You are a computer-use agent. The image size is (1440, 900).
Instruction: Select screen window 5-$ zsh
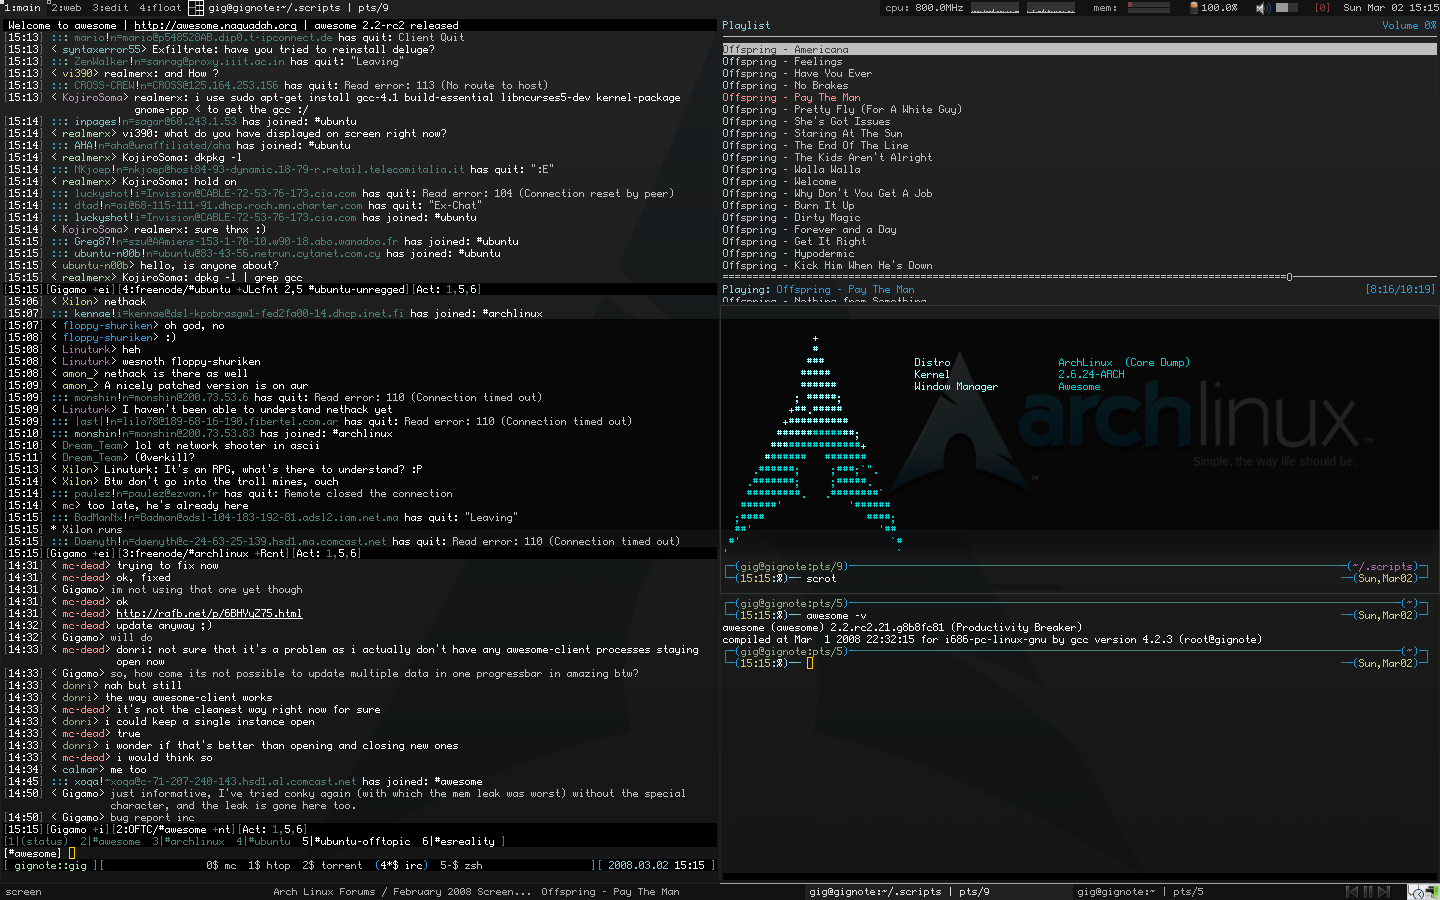pyautogui.click(x=461, y=865)
